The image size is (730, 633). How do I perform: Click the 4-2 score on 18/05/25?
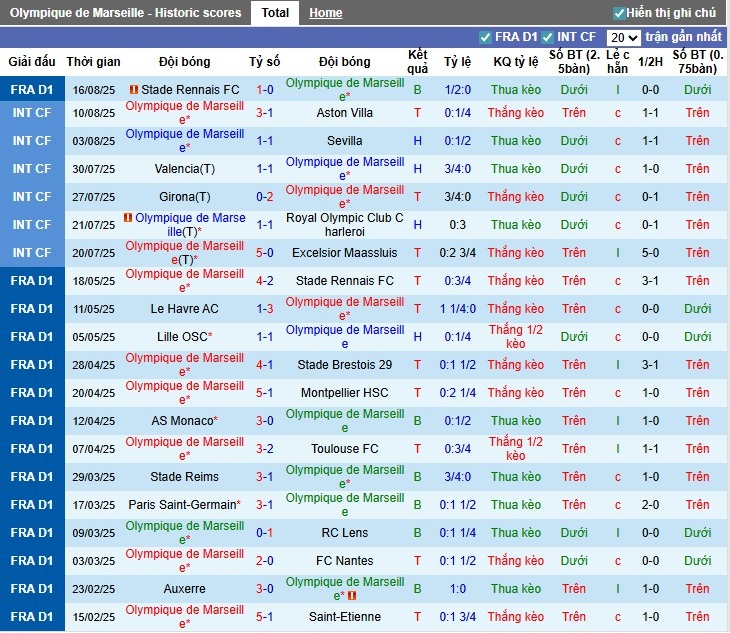point(265,281)
